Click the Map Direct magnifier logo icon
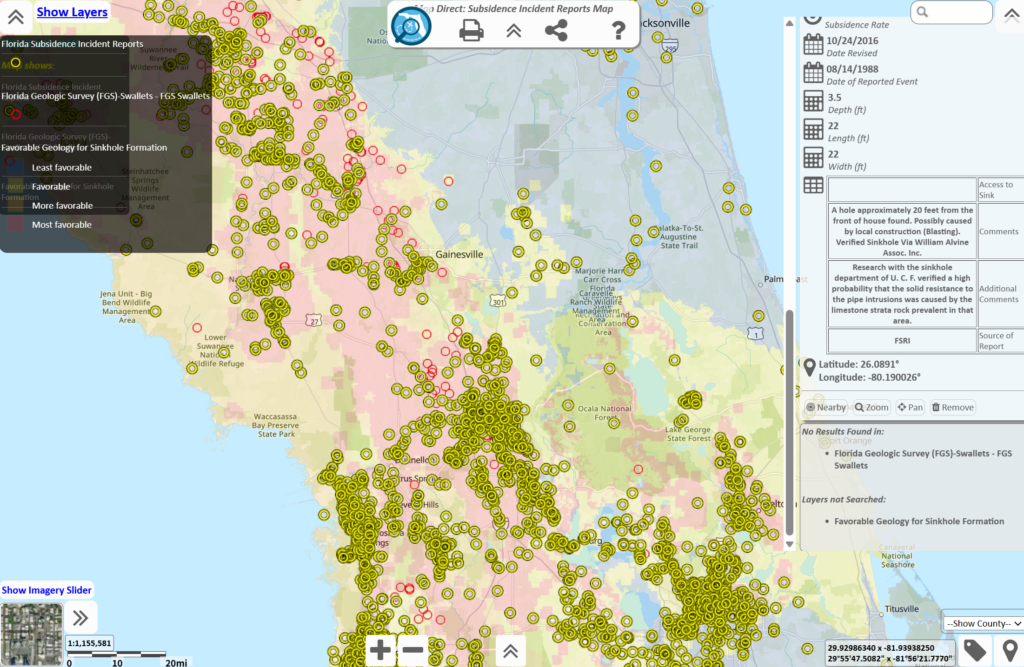This screenshot has width=1024, height=667. tap(410, 27)
